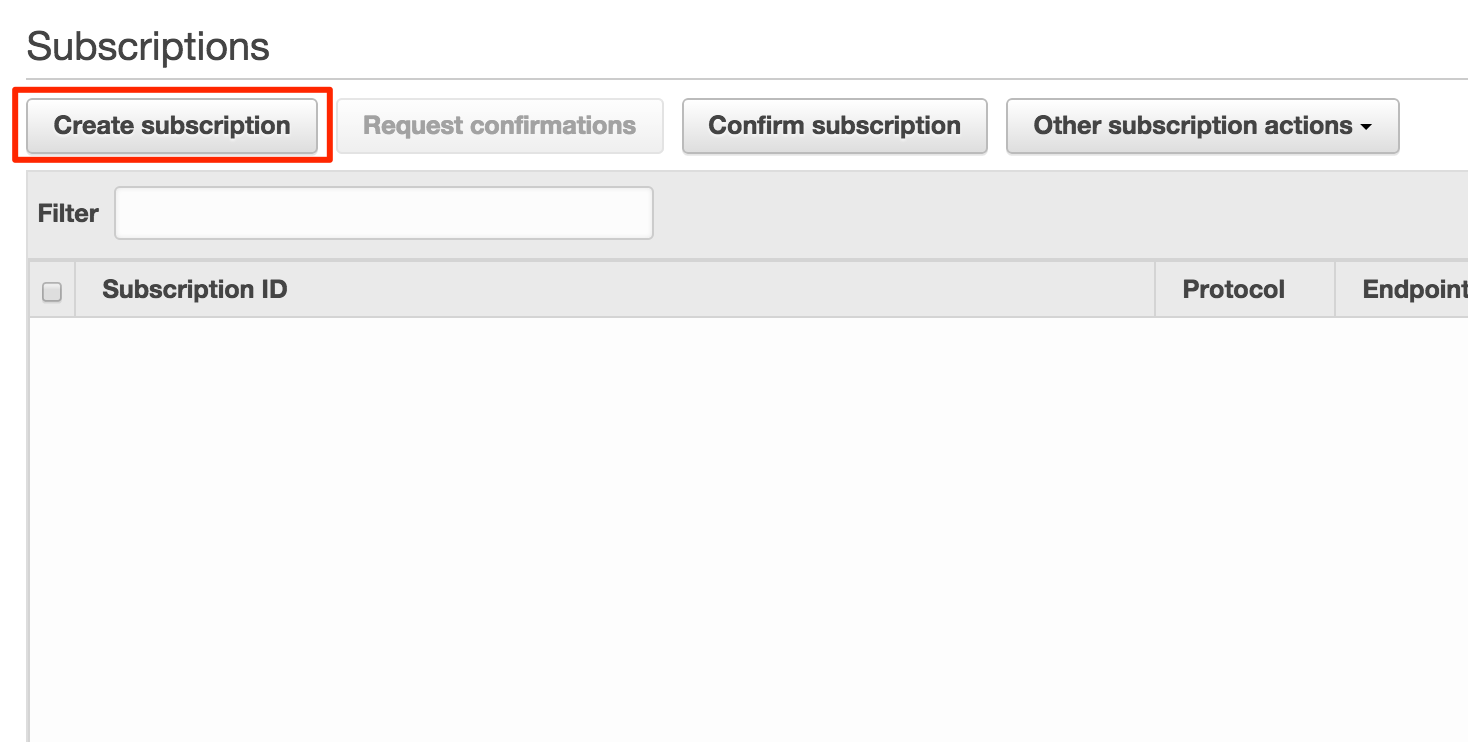Select Other subscription actions in the toolbar
The width and height of the screenshot is (1468, 742).
click(1201, 126)
